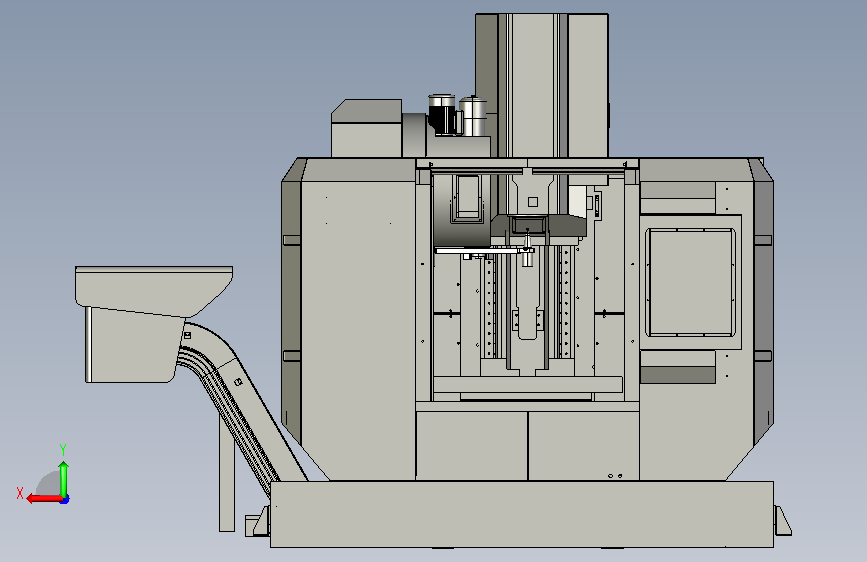Select the lower right cabinet panel

(584, 445)
